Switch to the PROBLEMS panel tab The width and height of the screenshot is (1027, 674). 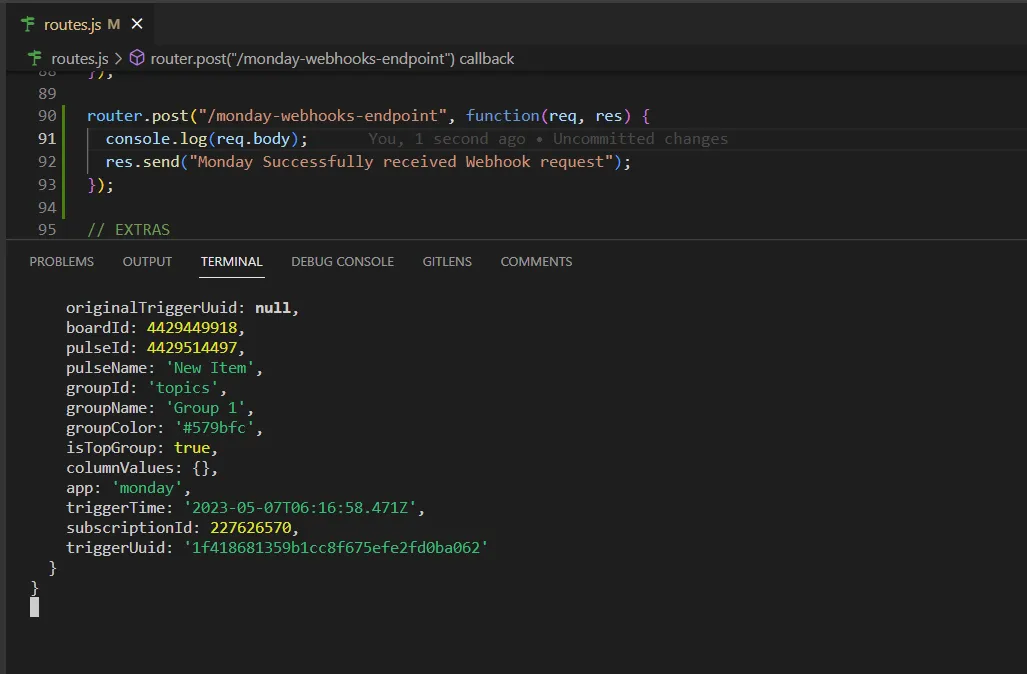62,261
